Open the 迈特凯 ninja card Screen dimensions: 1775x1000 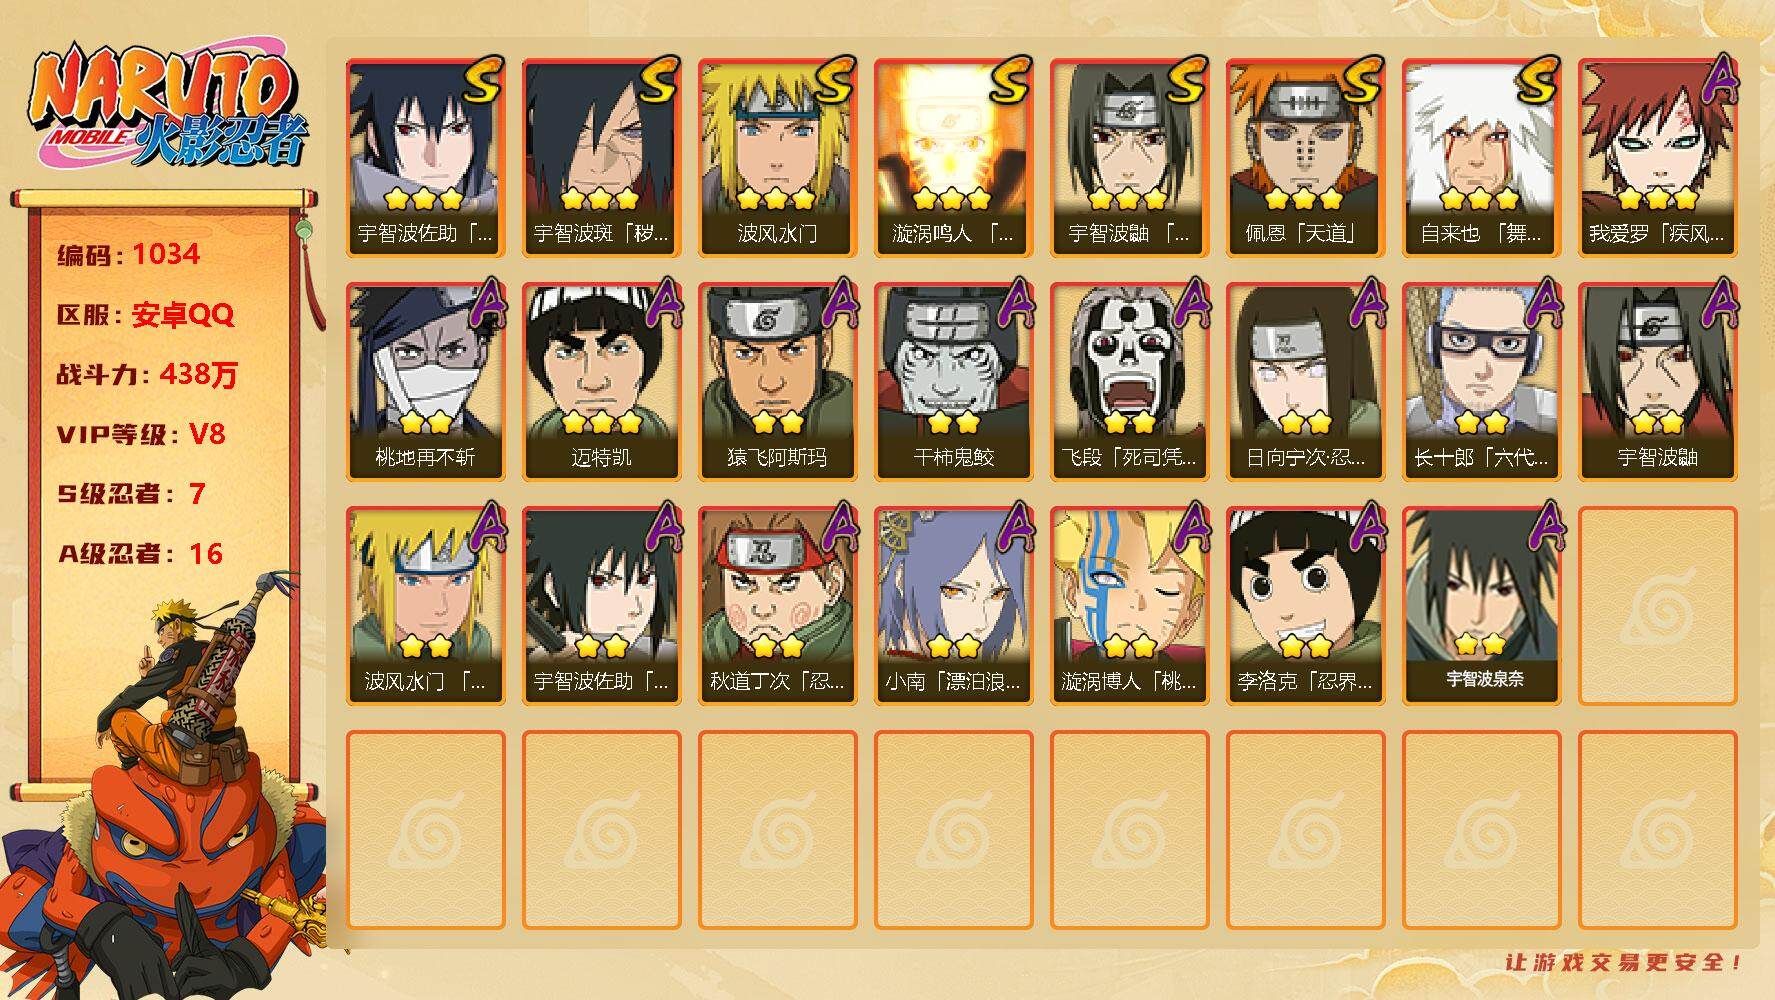pos(601,382)
